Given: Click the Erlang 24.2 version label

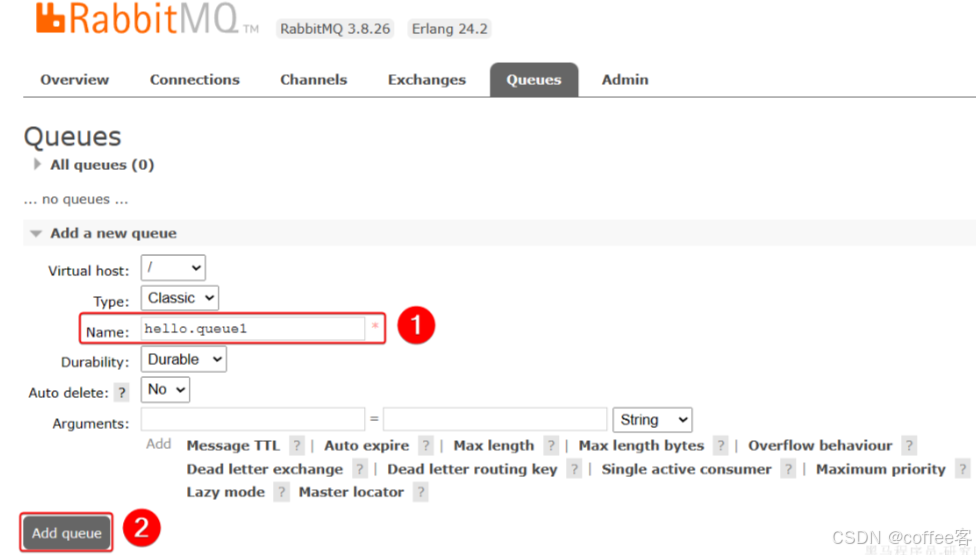Looking at the screenshot, I should [x=449, y=29].
